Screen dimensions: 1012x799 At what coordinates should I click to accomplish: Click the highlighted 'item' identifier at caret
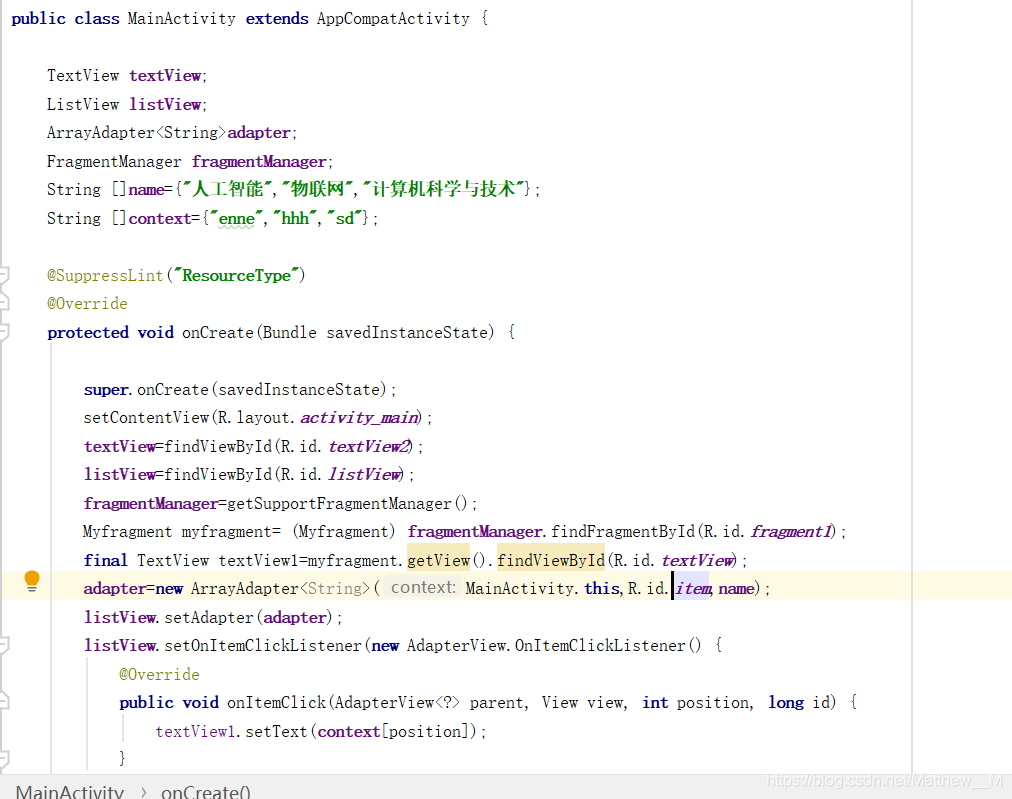pyautogui.click(x=693, y=589)
